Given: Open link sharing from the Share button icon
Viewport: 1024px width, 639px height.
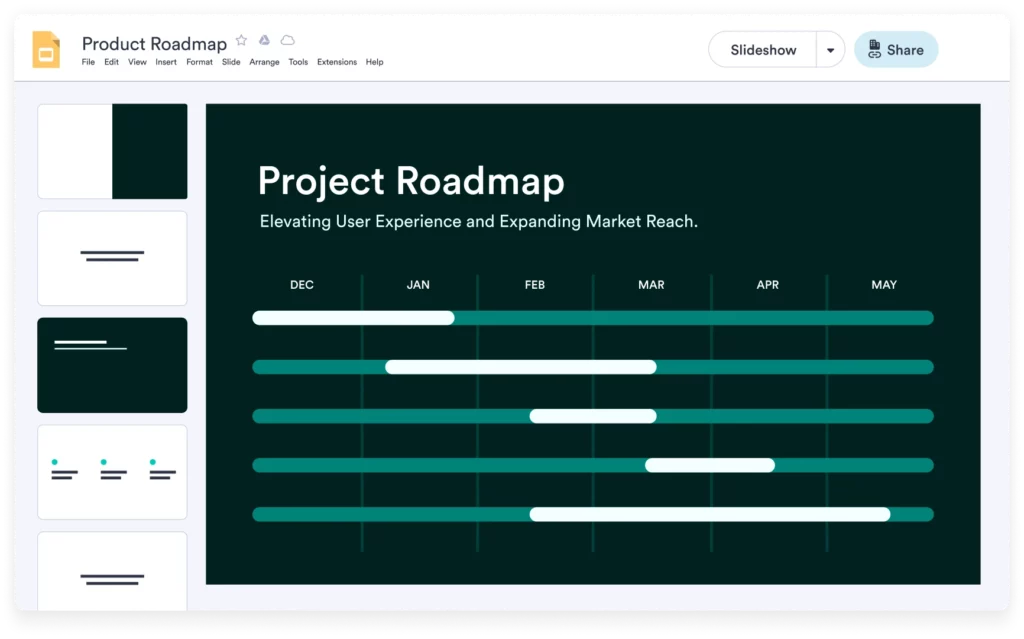Looking at the screenshot, I should click(875, 49).
